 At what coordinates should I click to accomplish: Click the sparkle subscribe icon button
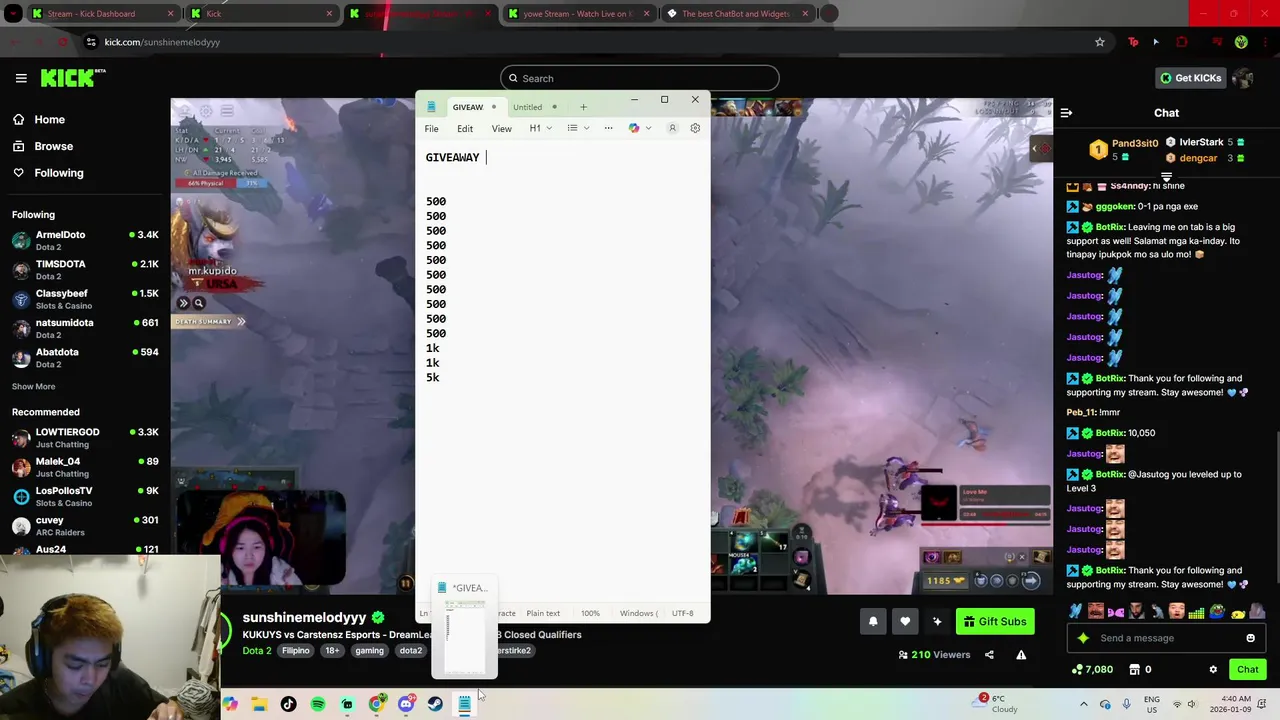[937, 621]
